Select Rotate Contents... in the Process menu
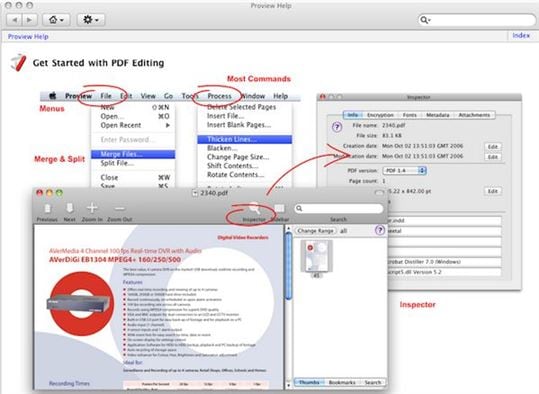Screen dimensions: 539x394 [245, 175]
